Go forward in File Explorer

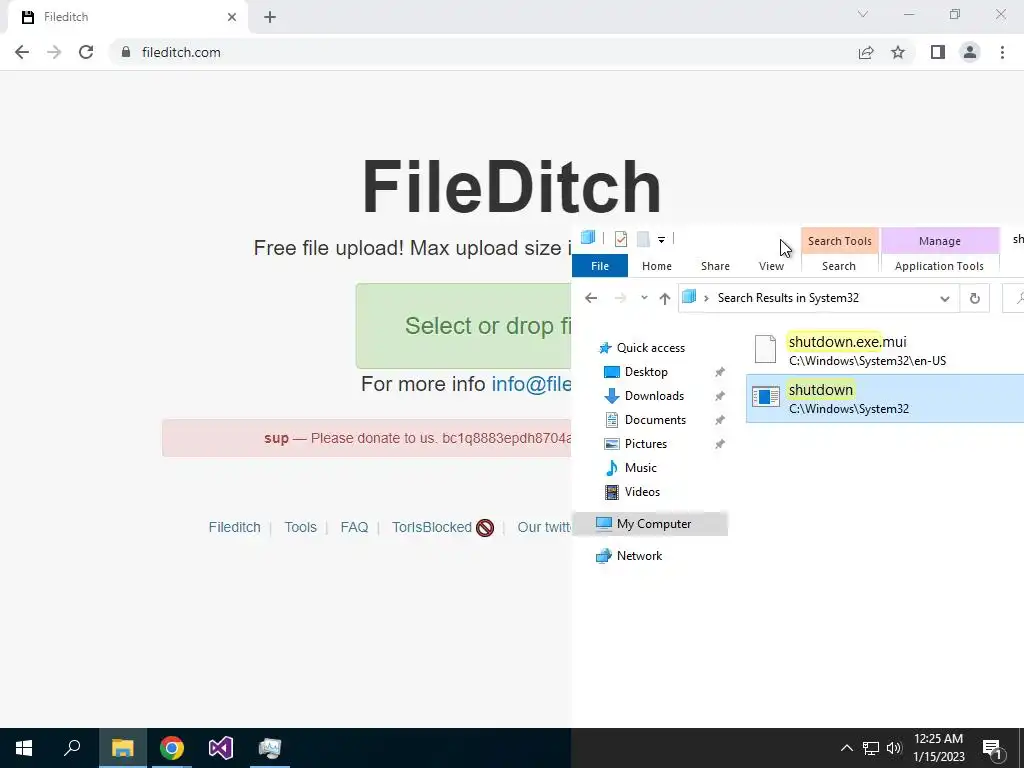click(x=620, y=298)
